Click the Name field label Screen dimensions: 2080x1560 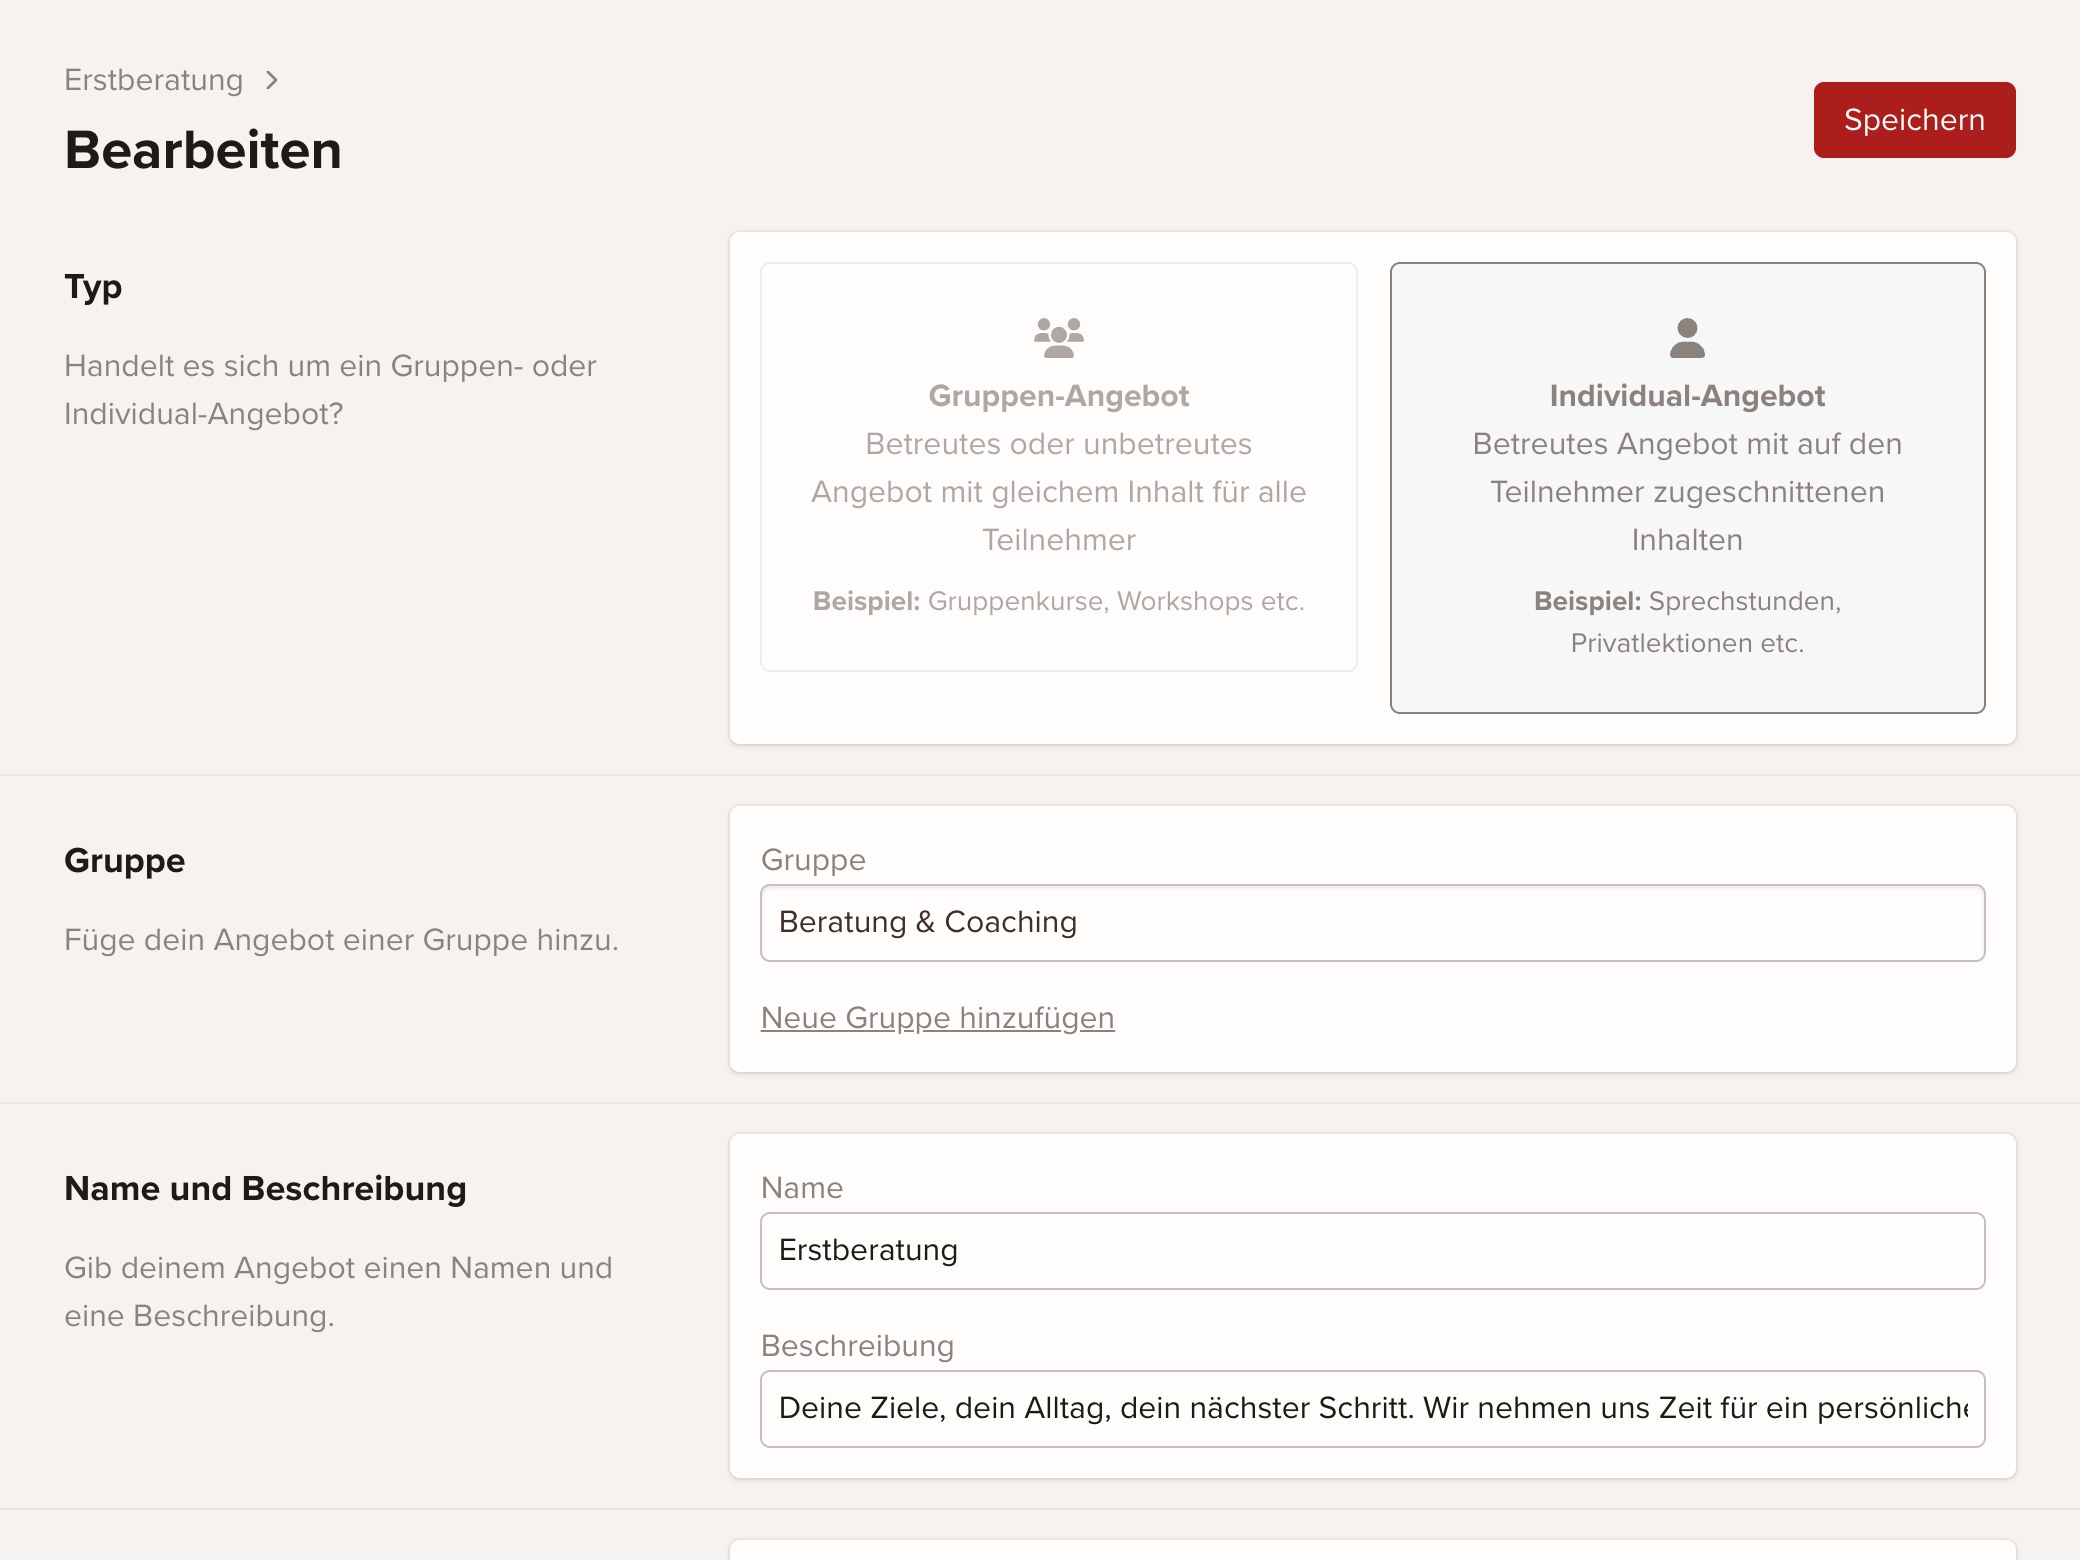point(802,1188)
